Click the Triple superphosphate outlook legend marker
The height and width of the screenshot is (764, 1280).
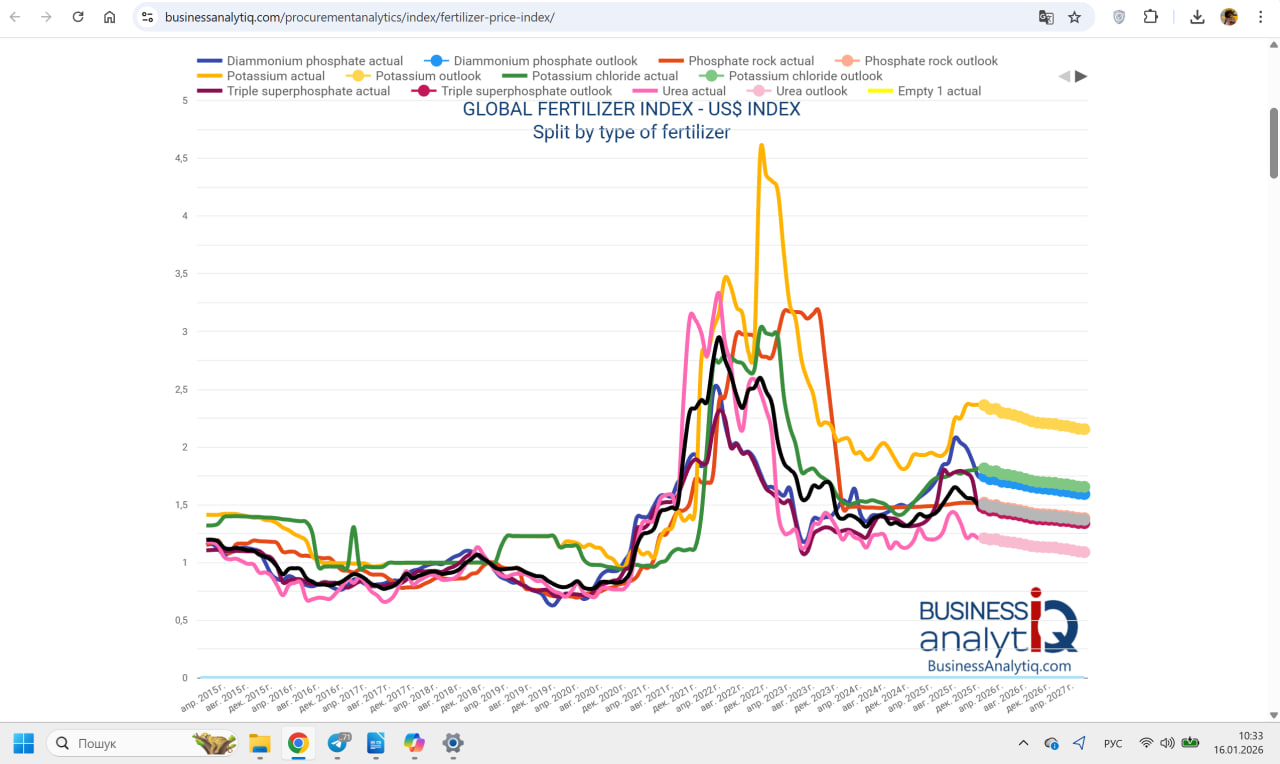pos(425,91)
